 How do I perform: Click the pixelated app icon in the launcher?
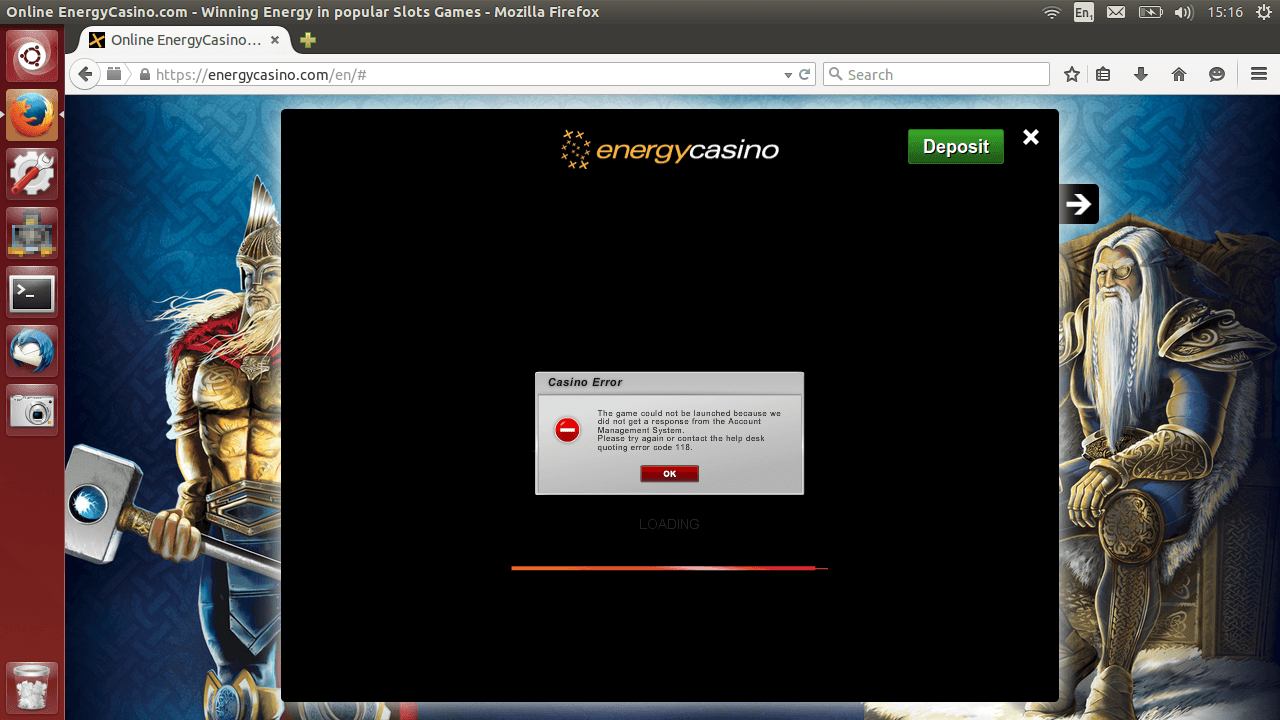point(32,234)
